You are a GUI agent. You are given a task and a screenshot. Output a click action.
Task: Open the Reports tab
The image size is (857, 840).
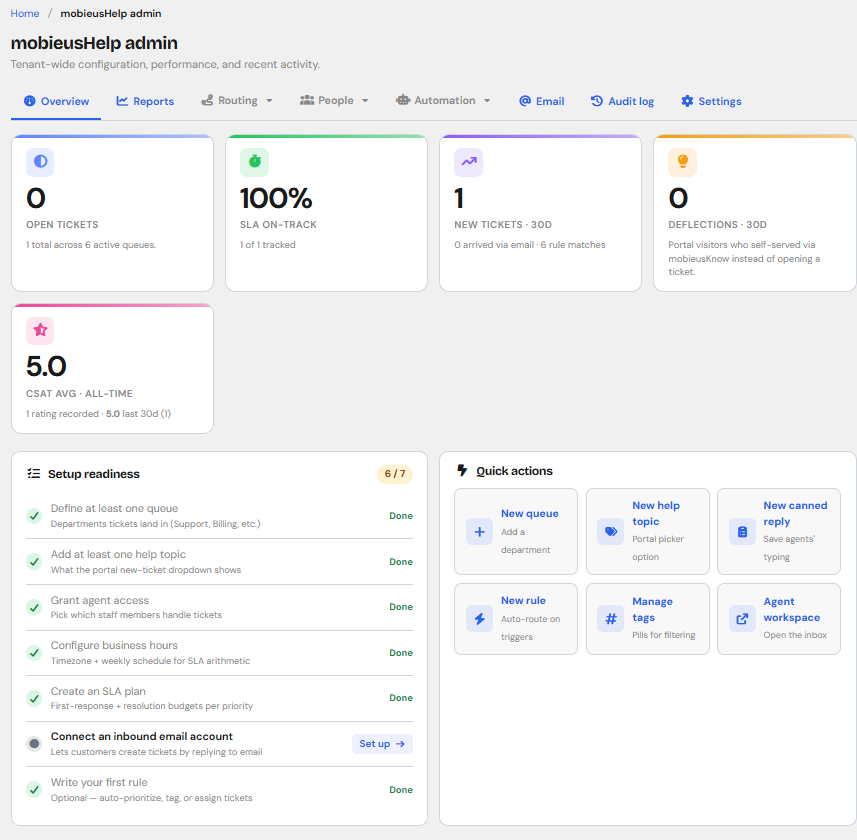click(x=145, y=101)
